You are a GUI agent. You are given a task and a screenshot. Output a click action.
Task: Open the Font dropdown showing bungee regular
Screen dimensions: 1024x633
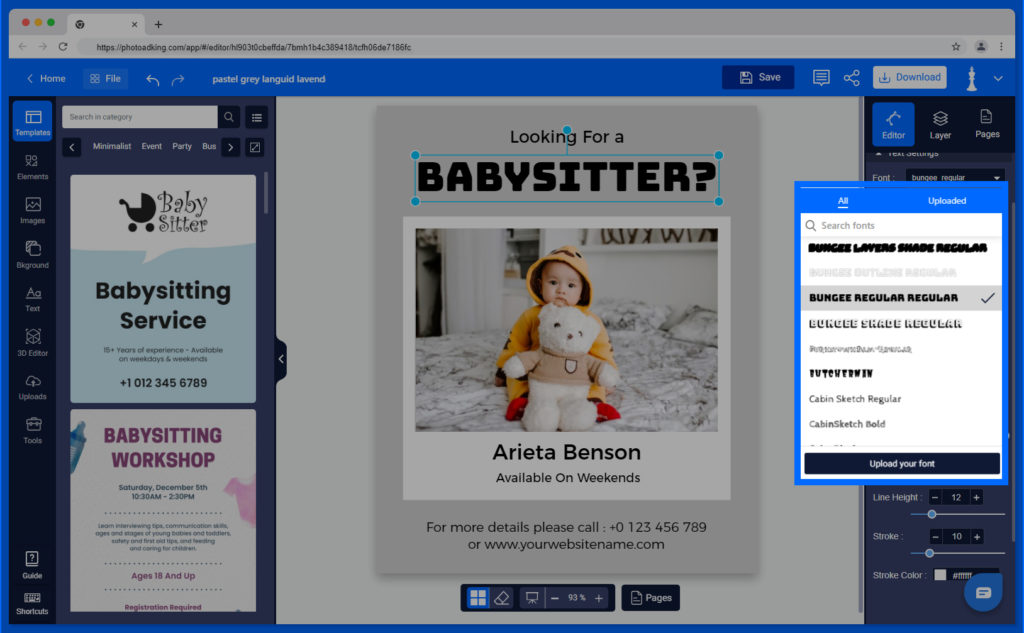pos(955,178)
